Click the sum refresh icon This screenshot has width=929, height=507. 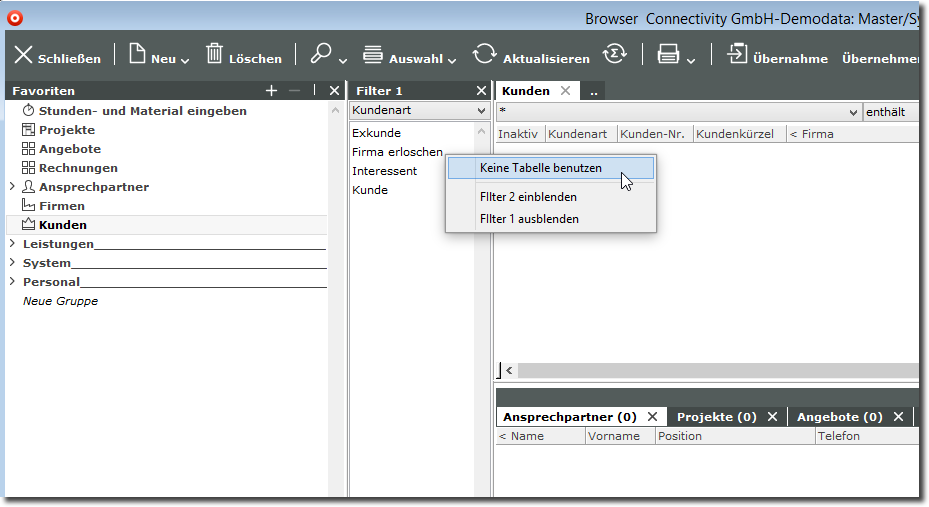pyautogui.click(x=614, y=56)
